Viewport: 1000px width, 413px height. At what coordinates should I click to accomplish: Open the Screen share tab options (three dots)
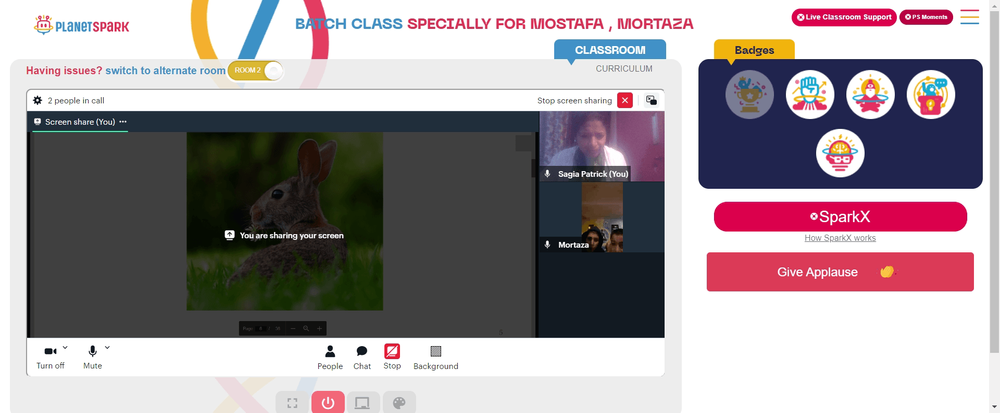(x=122, y=122)
